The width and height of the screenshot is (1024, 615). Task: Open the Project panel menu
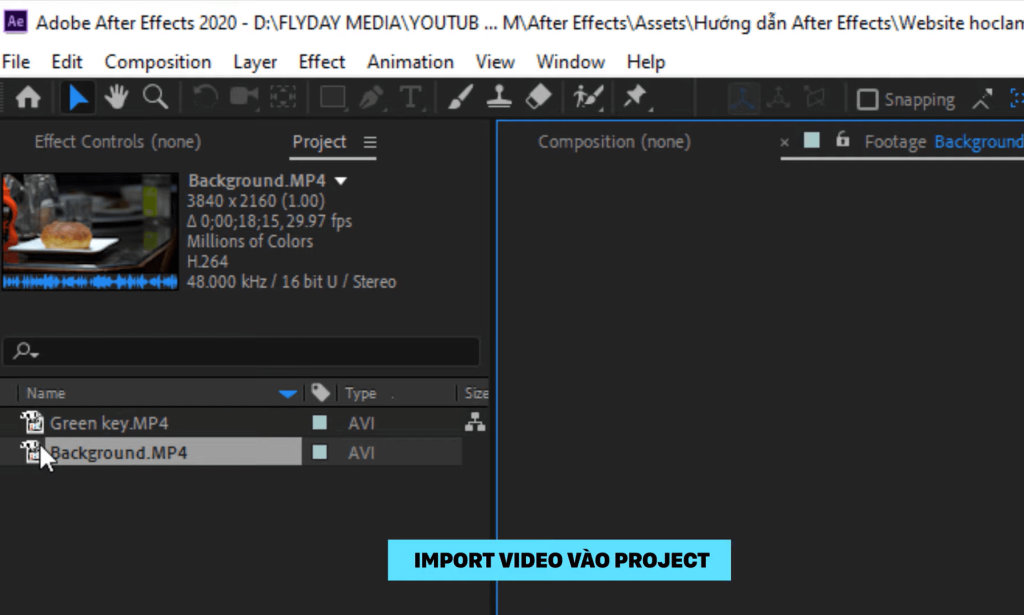[x=370, y=143]
